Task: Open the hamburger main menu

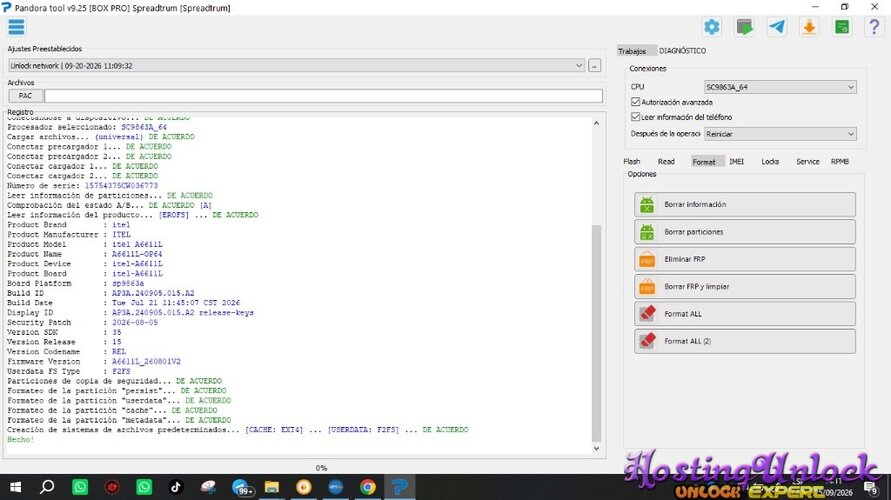Action: (16, 27)
